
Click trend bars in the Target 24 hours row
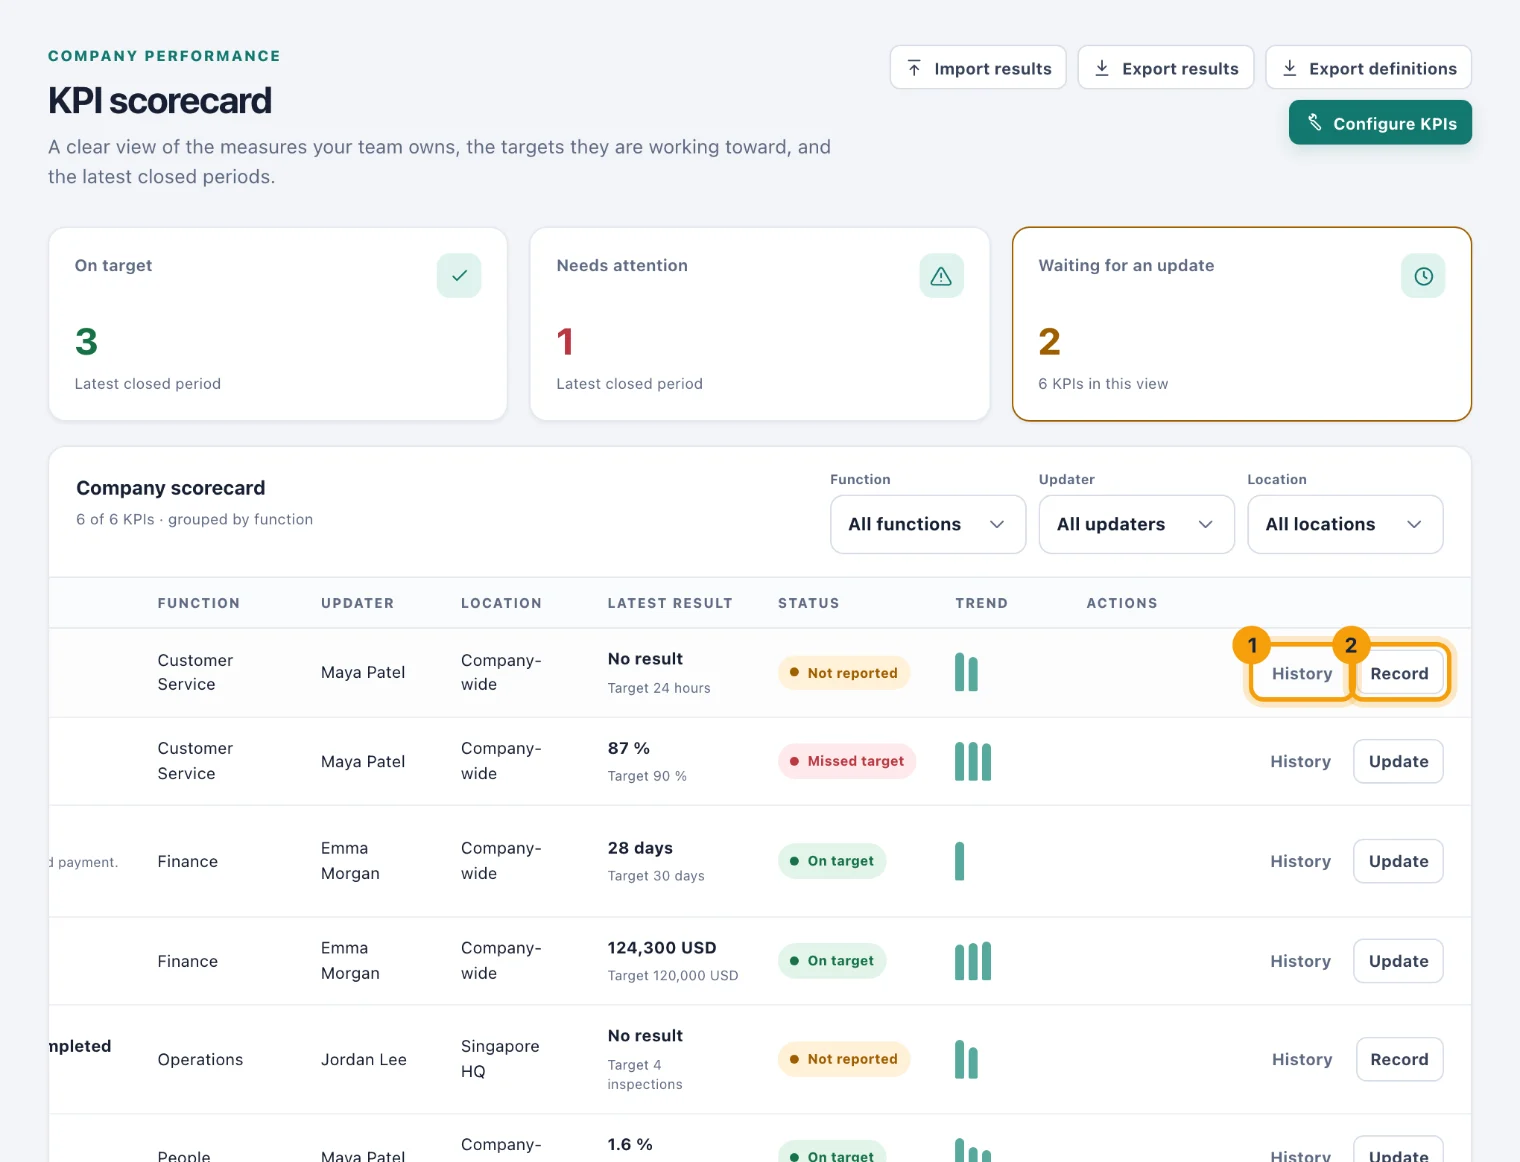click(x=966, y=672)
